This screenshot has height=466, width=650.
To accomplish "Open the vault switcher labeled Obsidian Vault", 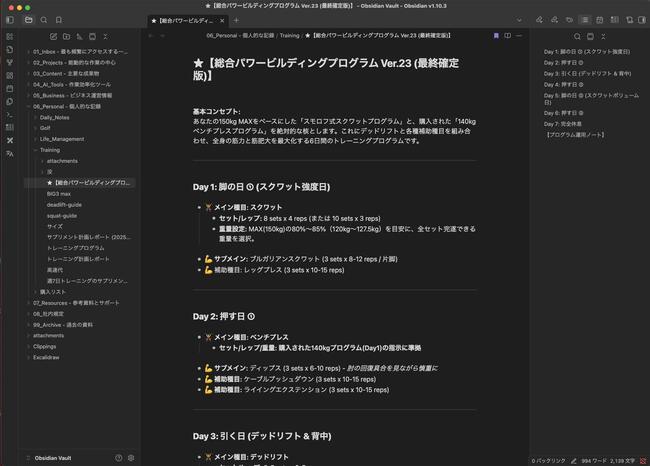I will 53,458.
